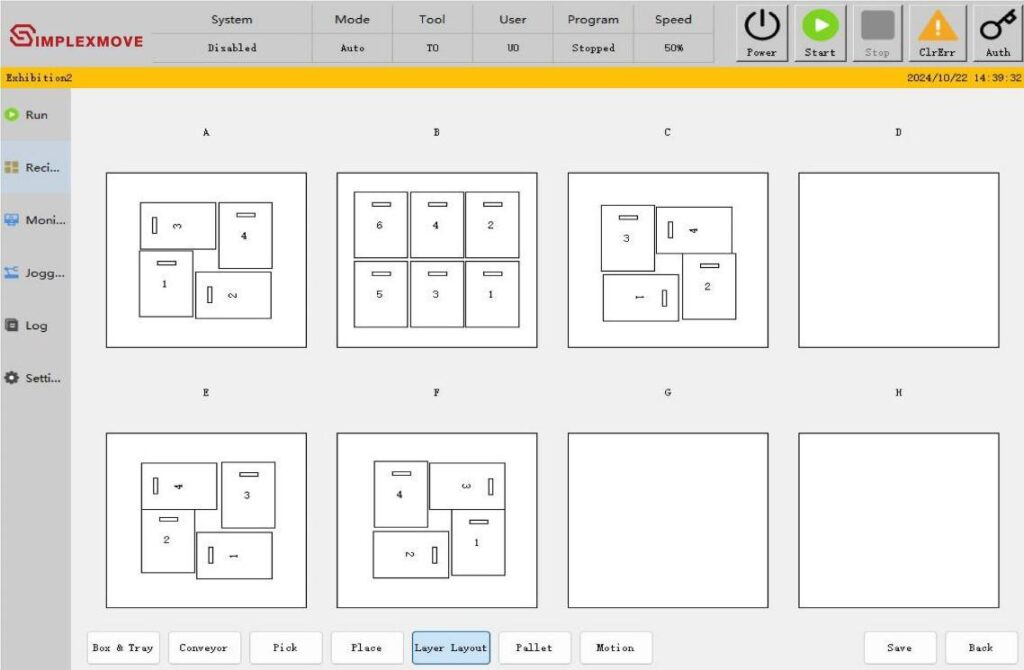The image size is (1024, 670).
Task: Open Auth via the key icon
Action: click(x=997, y=26)
